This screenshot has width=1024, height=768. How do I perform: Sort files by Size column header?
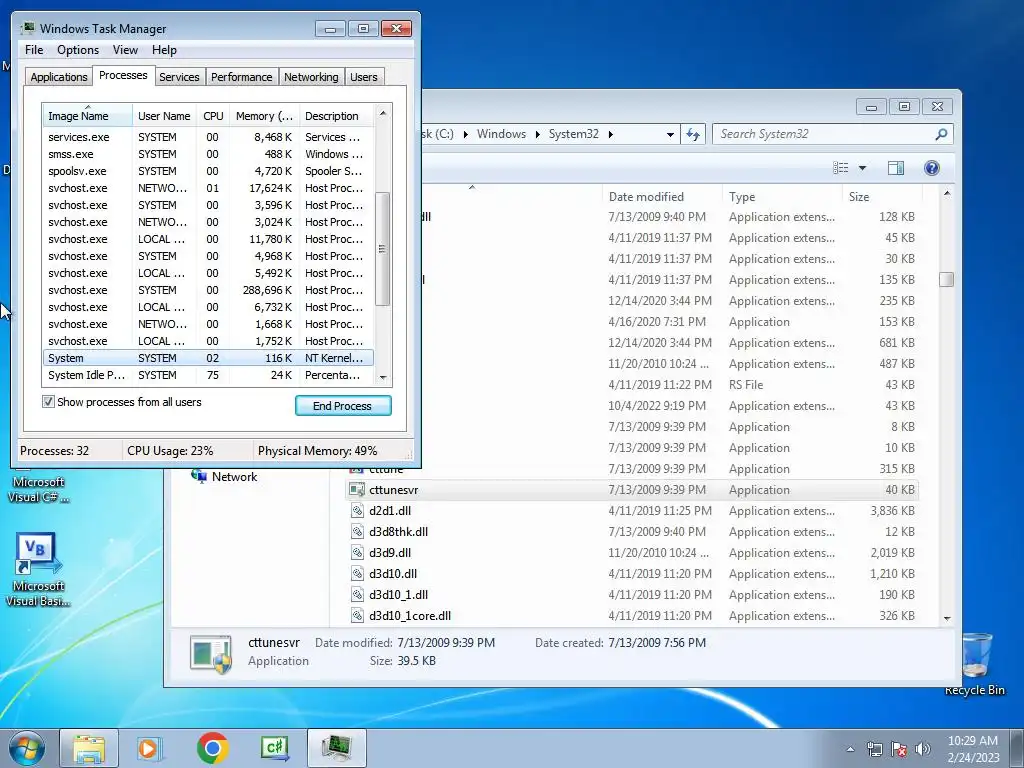(x=882, y=197)
